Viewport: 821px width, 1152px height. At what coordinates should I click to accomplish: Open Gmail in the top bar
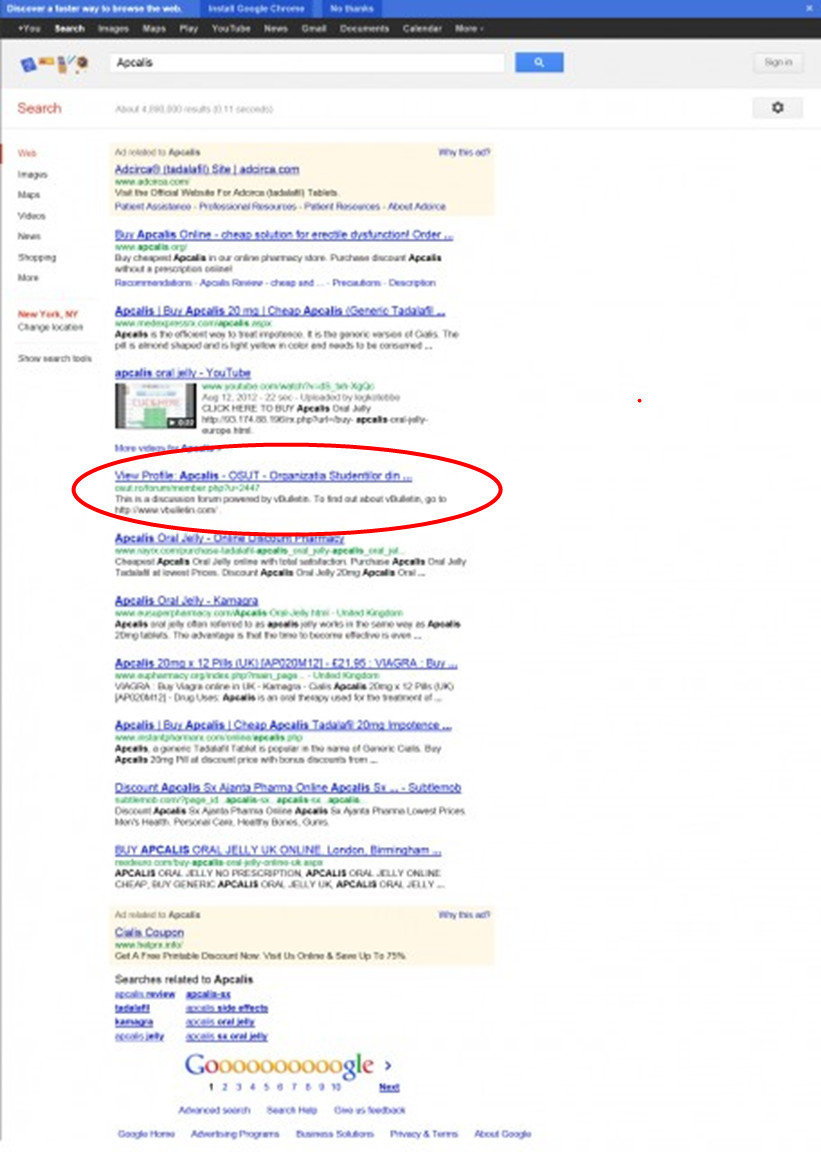[314, 29]
